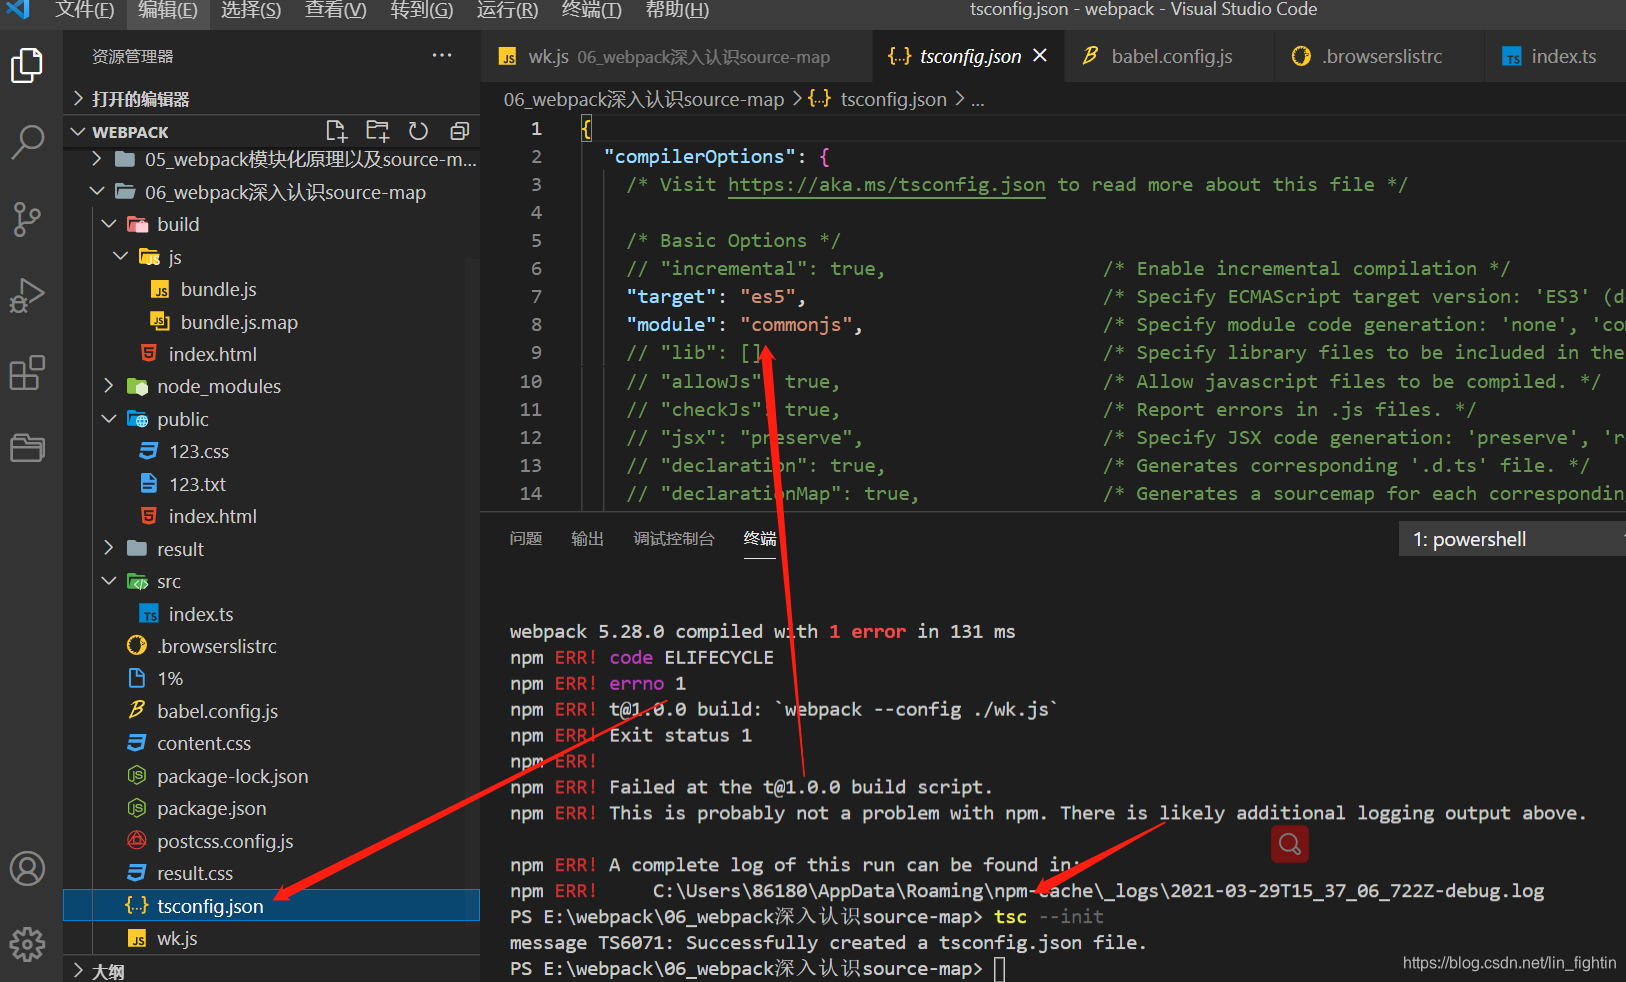Expand the result folder
Image resolution: width=1626 pixels, height=982 pixels.
click(109, 548)
